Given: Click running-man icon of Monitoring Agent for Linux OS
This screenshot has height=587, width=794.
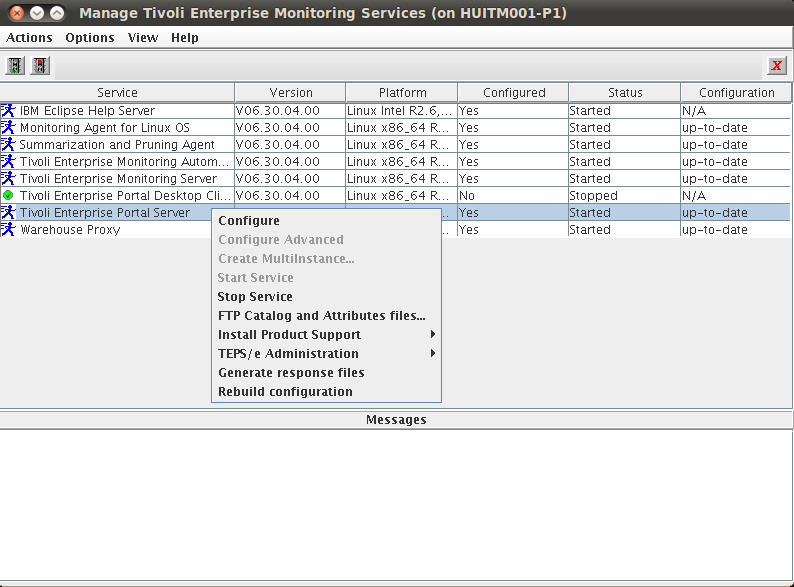Looking at the screenshot, I should point(8,128).
